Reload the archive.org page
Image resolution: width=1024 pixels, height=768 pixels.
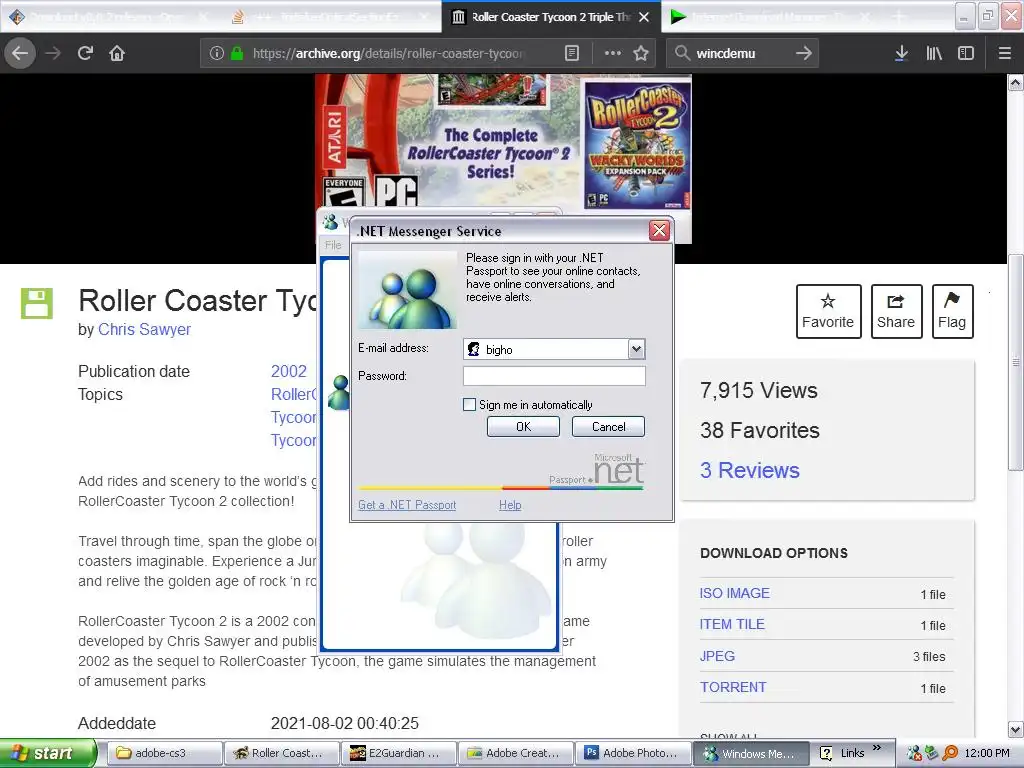[85, 53]
